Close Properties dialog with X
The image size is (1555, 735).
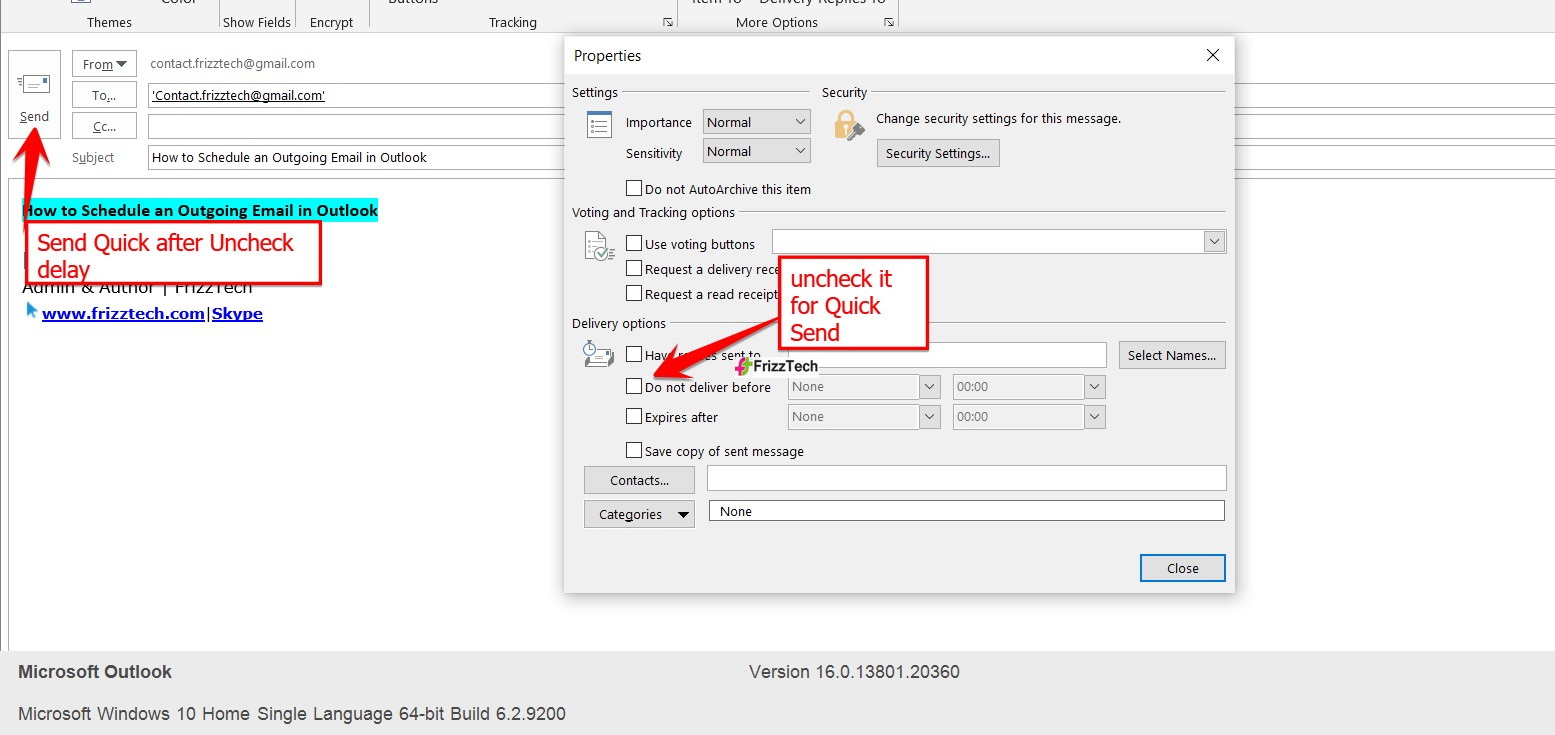pyautogui.click(x=1213, y=56)
